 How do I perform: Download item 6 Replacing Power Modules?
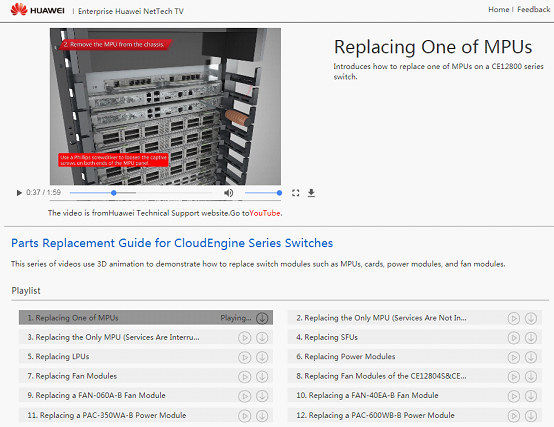point(531,357)
